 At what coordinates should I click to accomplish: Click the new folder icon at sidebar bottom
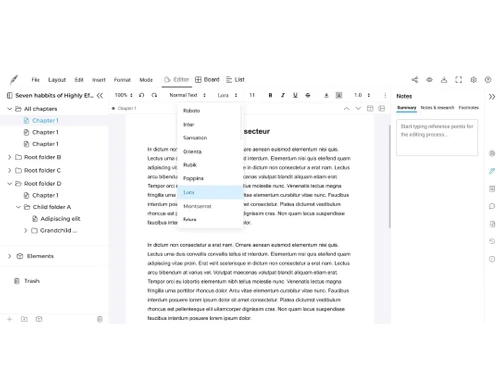24,319
